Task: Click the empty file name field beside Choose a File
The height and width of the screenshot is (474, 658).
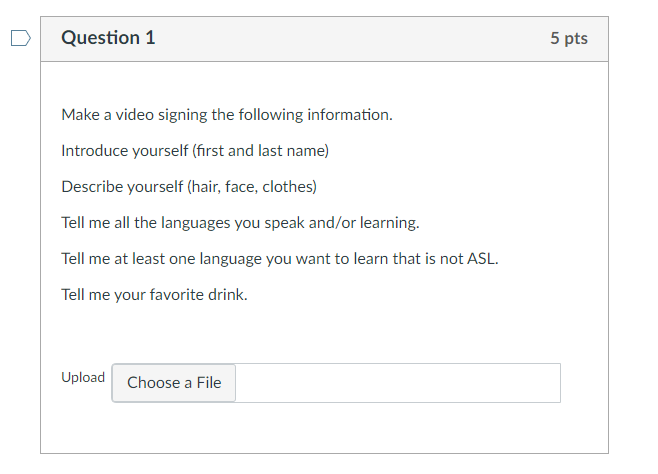Action: 397,383
